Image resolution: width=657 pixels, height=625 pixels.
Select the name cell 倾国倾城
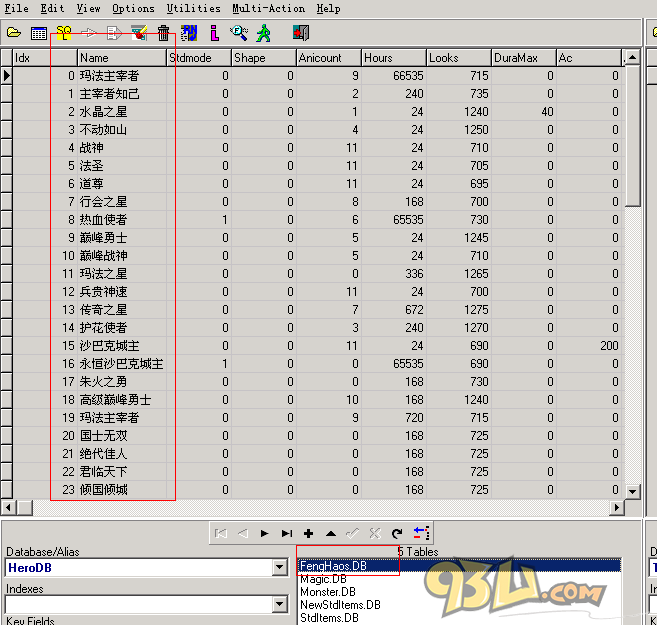pos(122,490)
